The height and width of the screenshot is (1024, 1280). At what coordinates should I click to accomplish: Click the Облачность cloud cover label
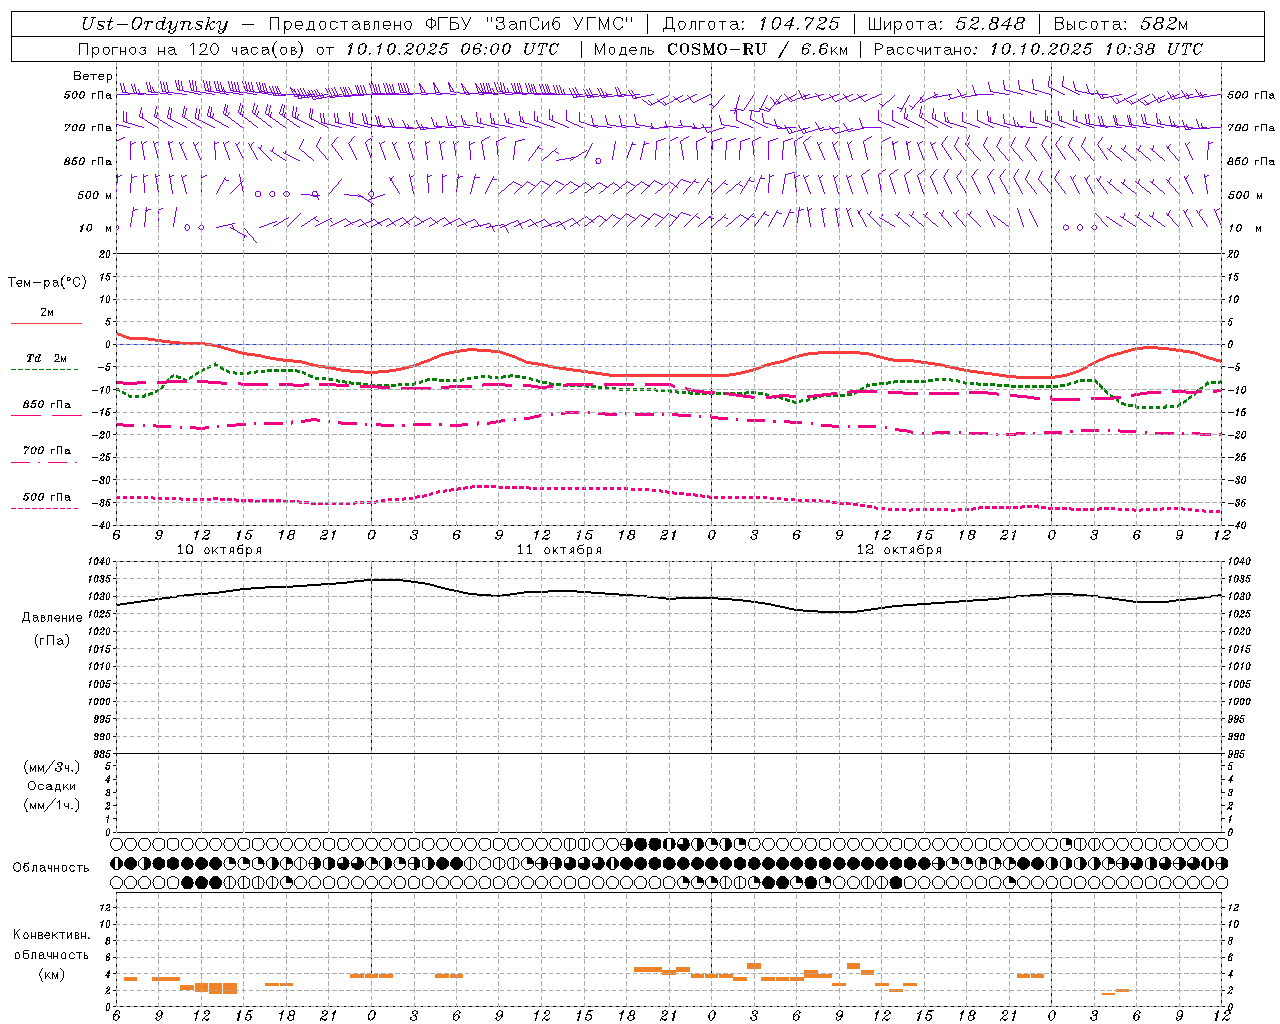[51, 867]
